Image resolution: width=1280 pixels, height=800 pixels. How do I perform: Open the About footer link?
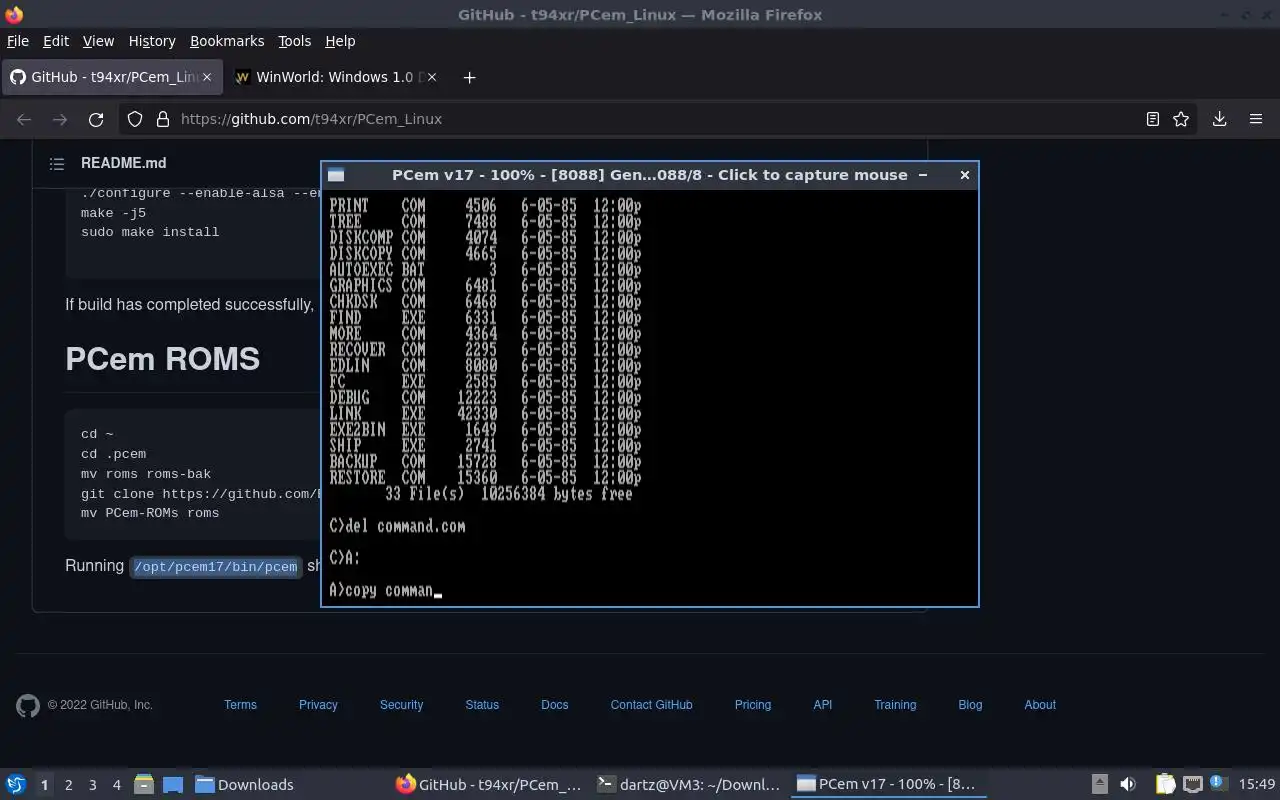pyautogui.click(x=1040, y=705)
